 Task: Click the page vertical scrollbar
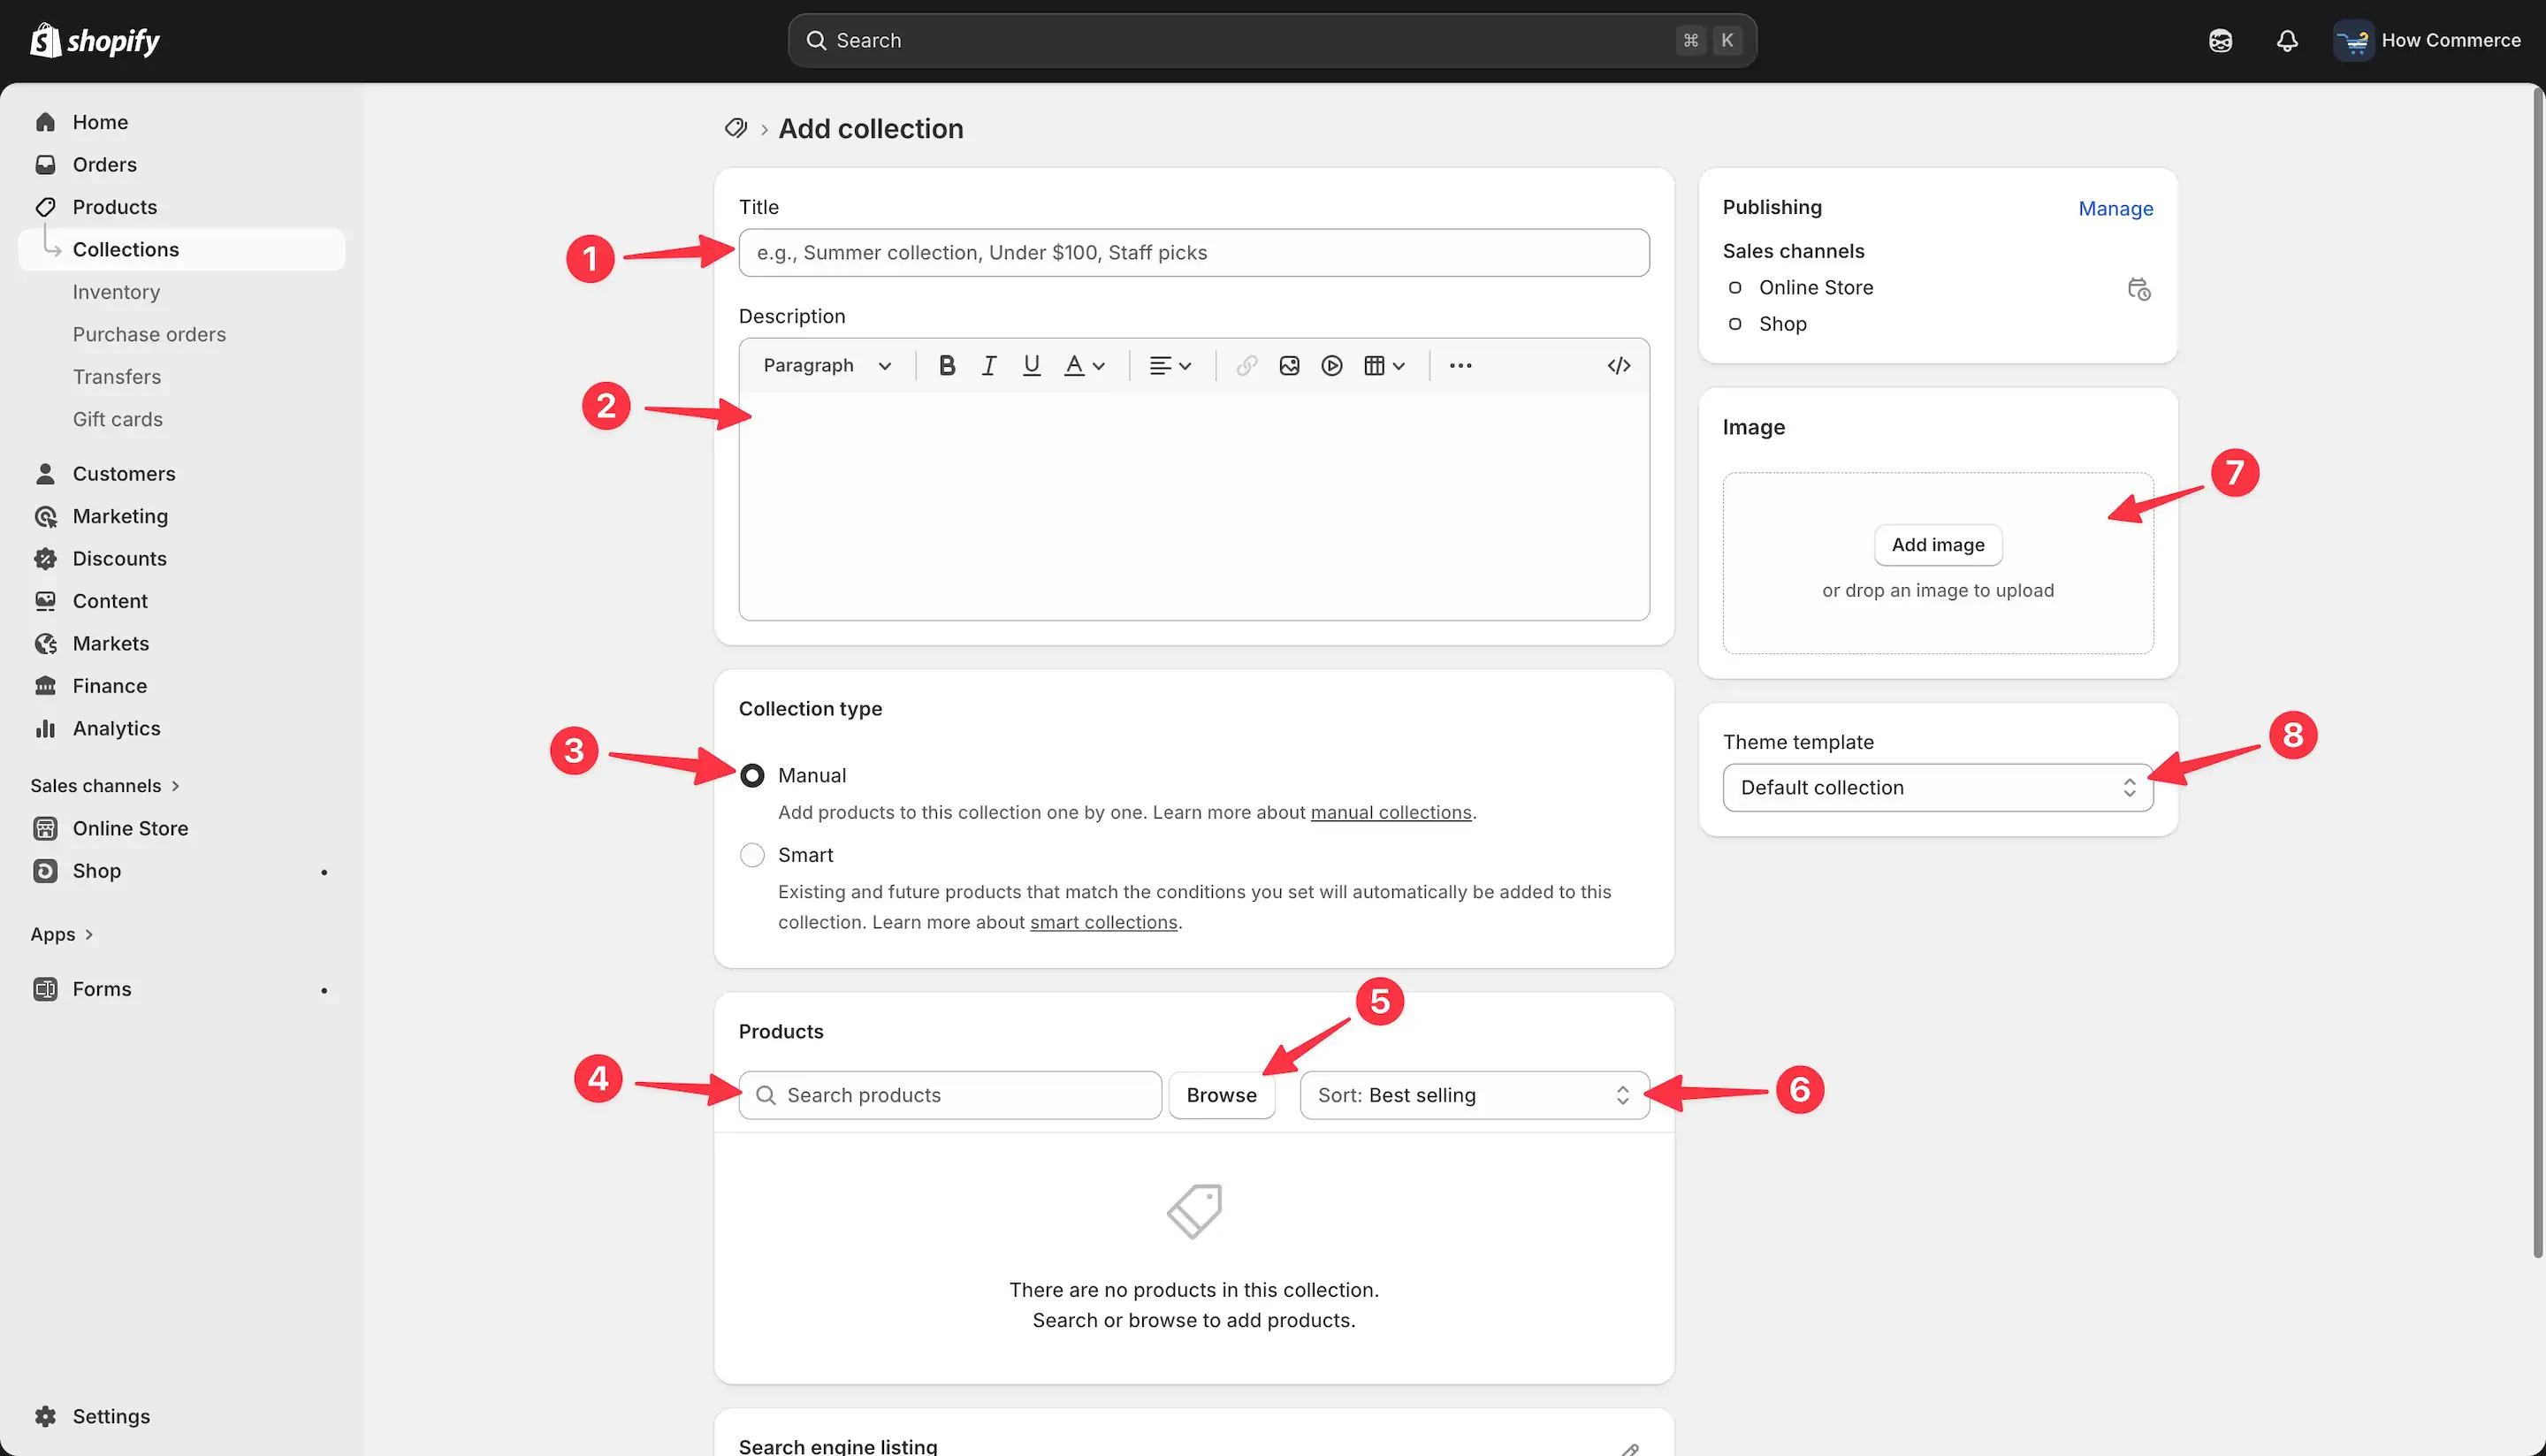2538,673
